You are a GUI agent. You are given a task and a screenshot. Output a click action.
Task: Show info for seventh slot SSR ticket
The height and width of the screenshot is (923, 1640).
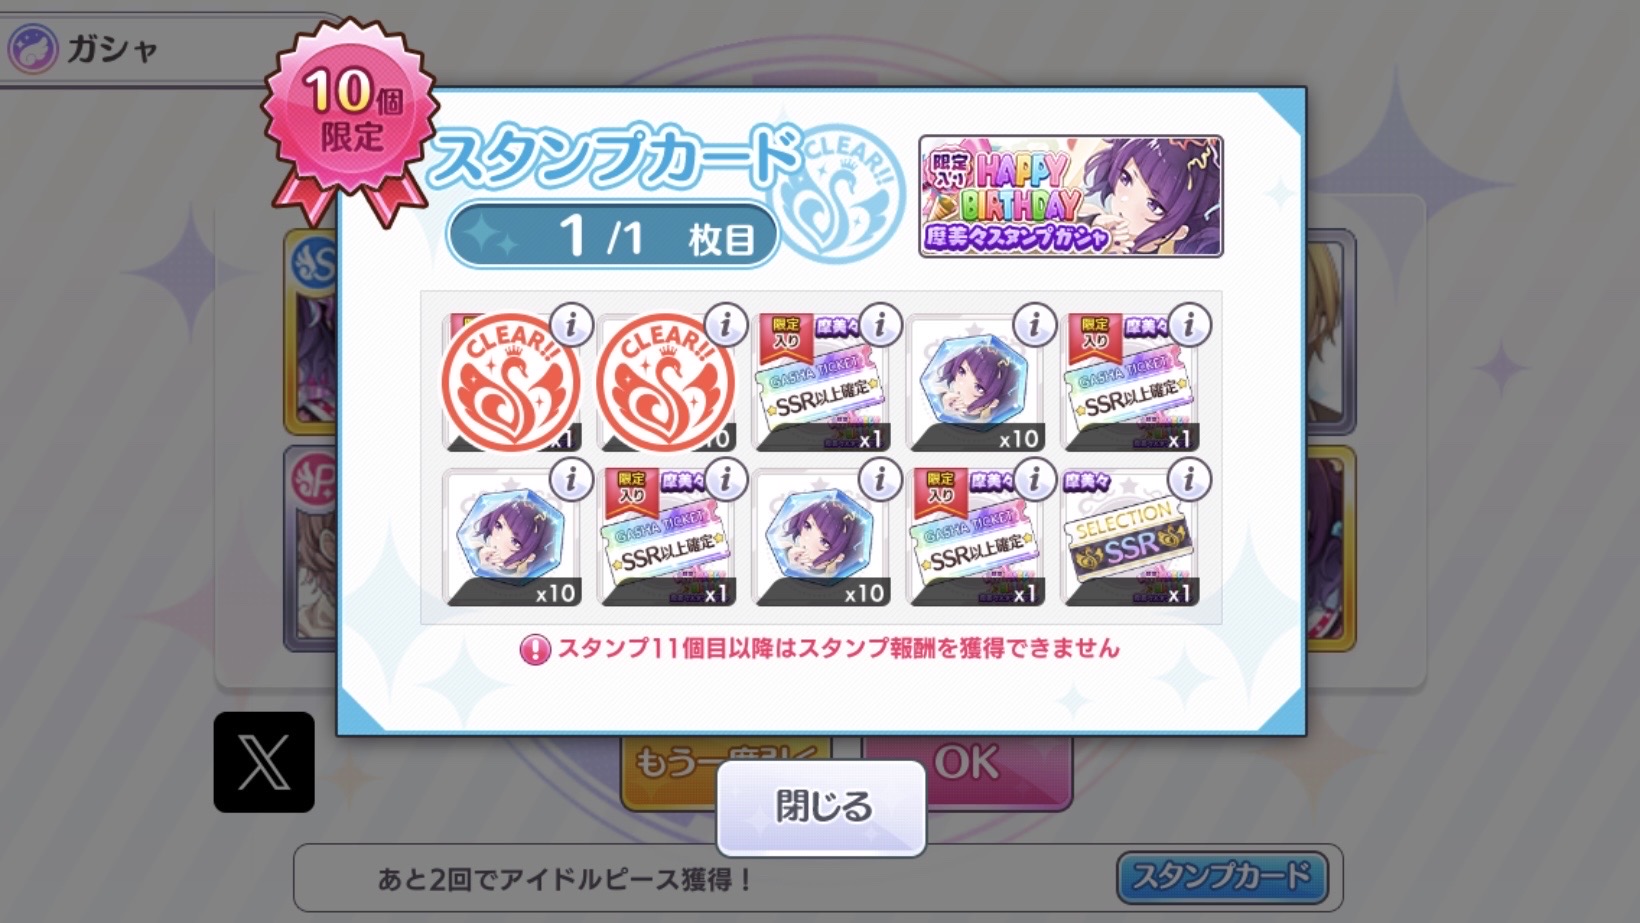point(725,480)
